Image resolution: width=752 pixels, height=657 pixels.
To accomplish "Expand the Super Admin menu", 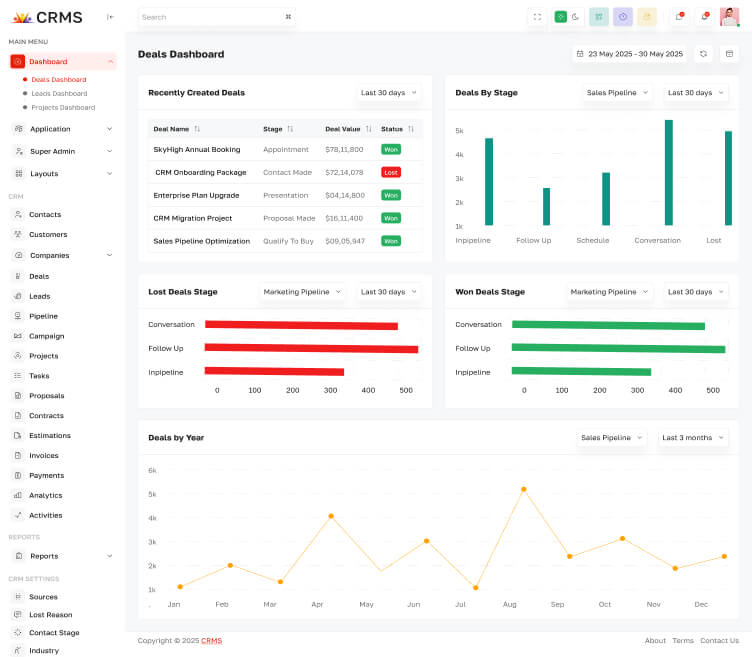I will (x=63, y=151).
